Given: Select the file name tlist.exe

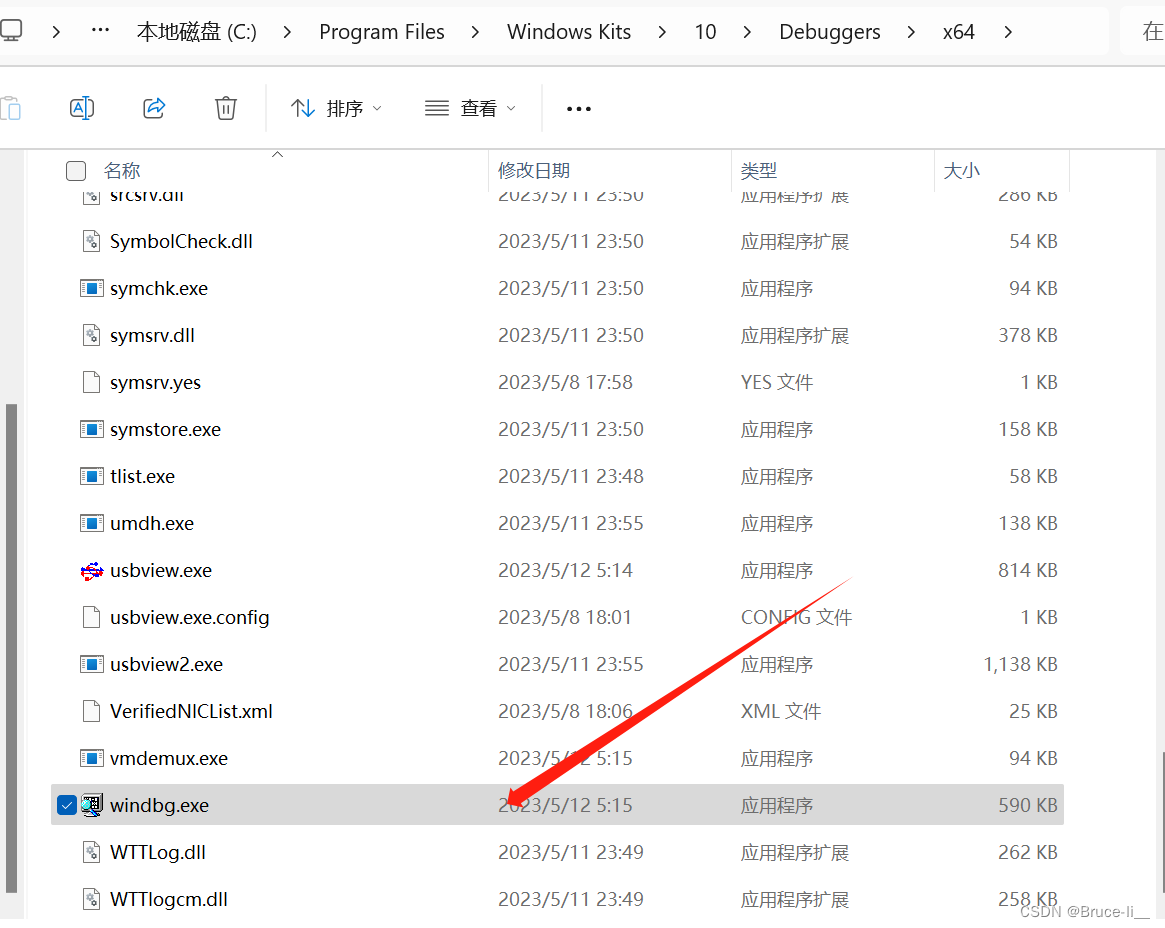Looking at the screenshot, I should pyautogui.click(x=143, y=476).
